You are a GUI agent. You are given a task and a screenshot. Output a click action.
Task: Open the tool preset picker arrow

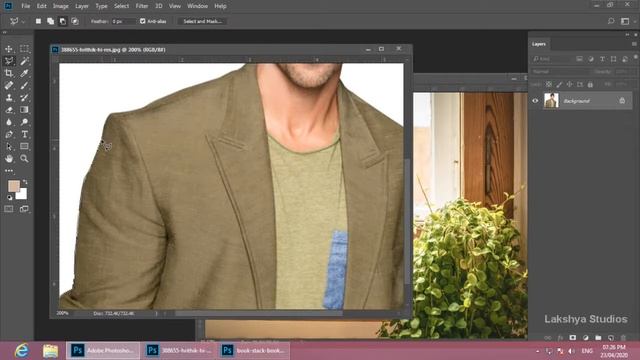tap(23, 21)
